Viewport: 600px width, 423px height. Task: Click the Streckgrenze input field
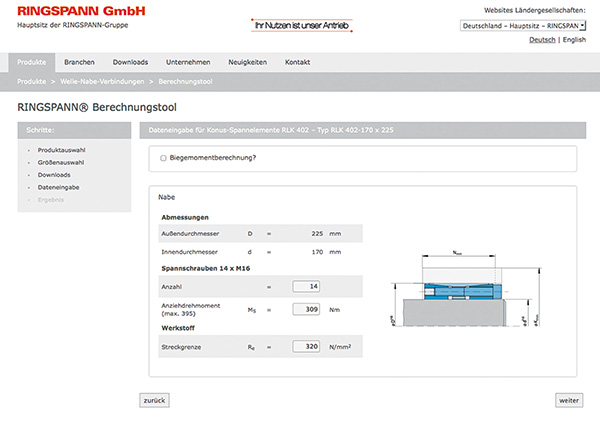(306, 347)
